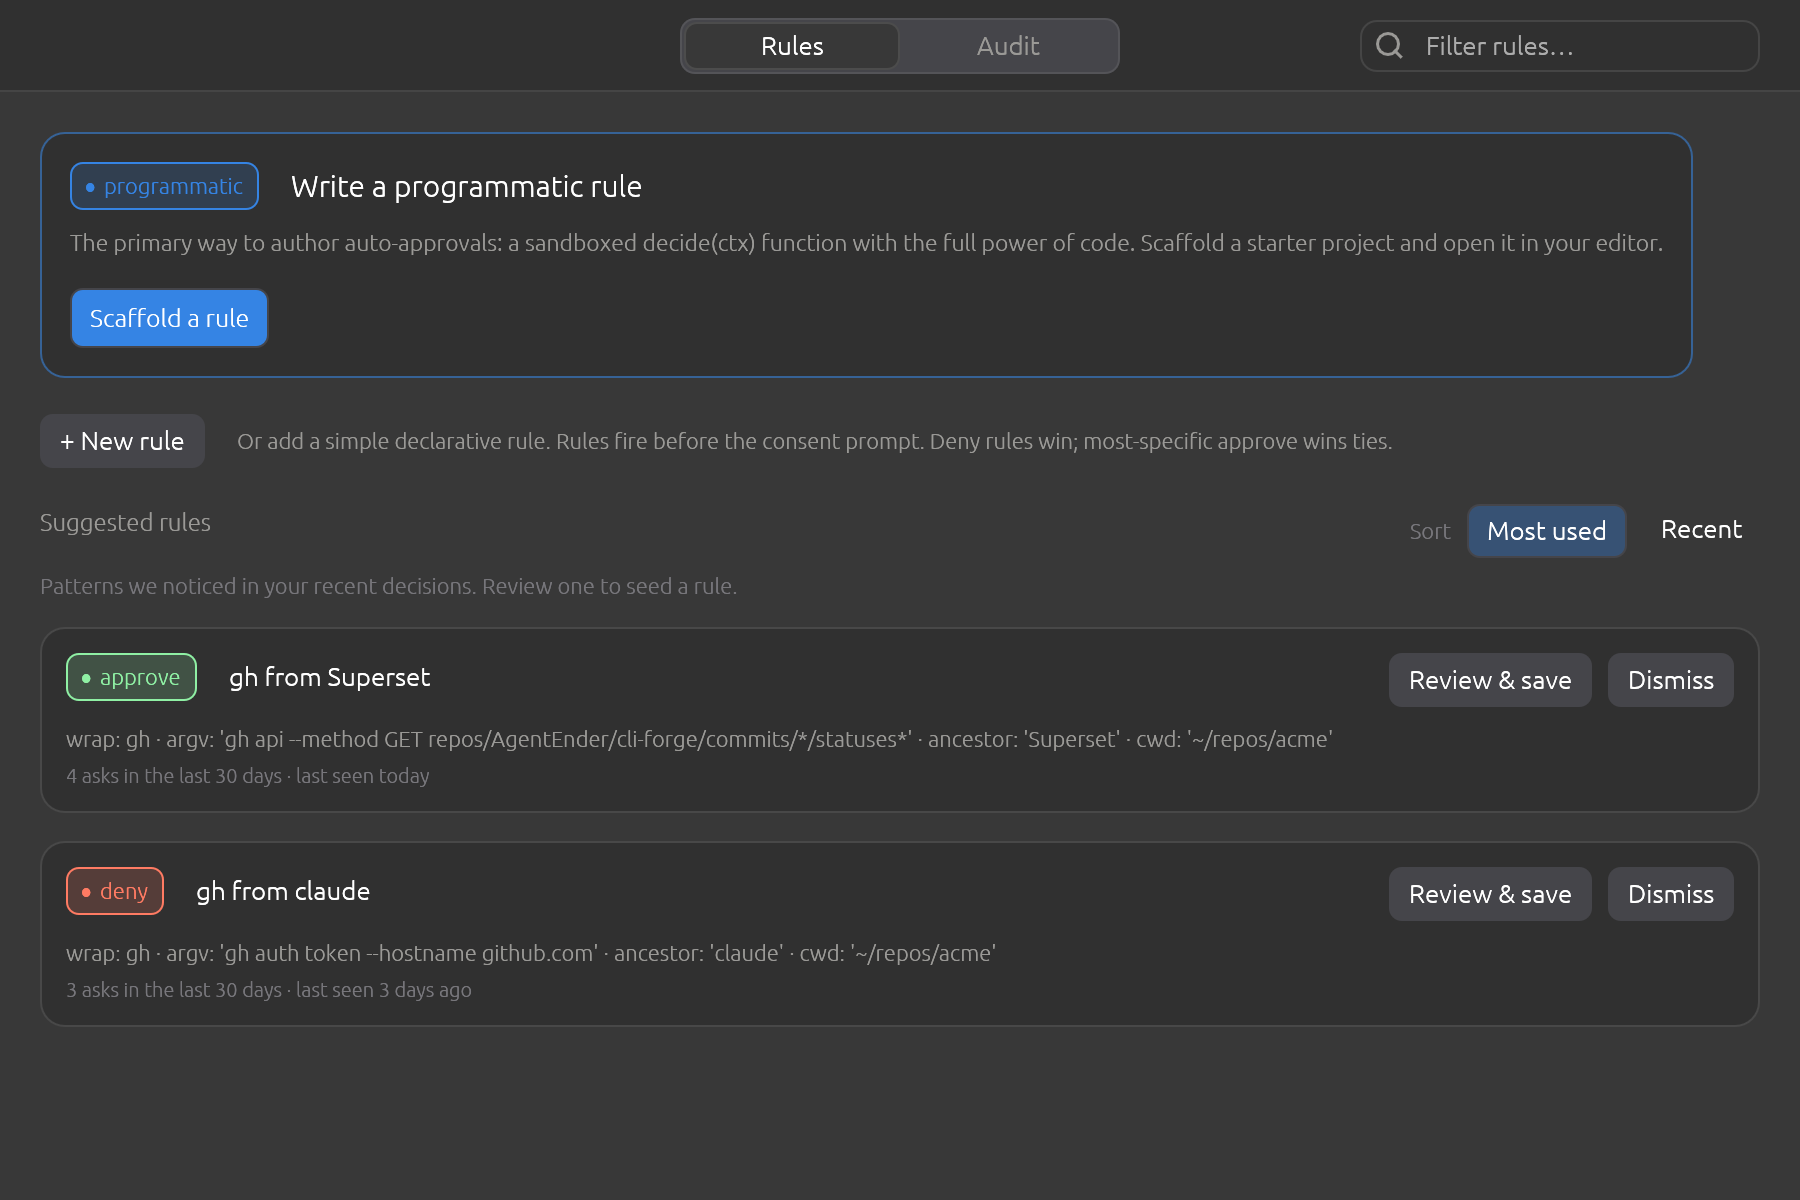Switch to the Audit tab
1800x1200 pixels.
[1007, 46]
